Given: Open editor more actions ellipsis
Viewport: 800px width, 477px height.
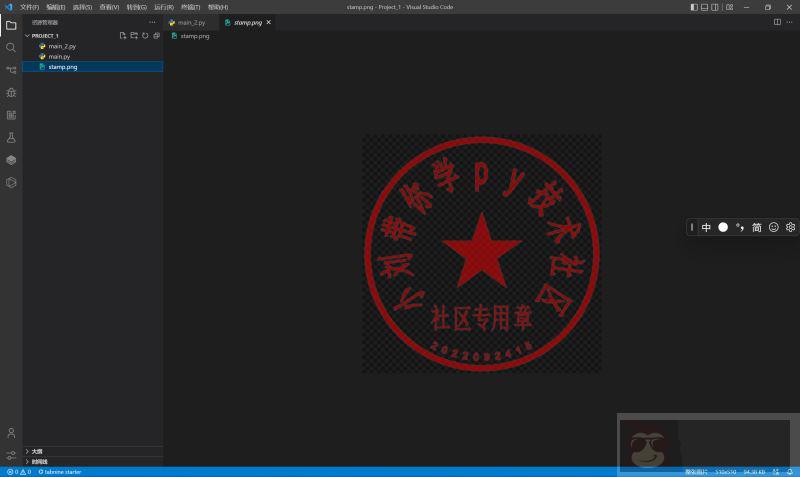Looking at the screenshot, I should pos(789,22).
